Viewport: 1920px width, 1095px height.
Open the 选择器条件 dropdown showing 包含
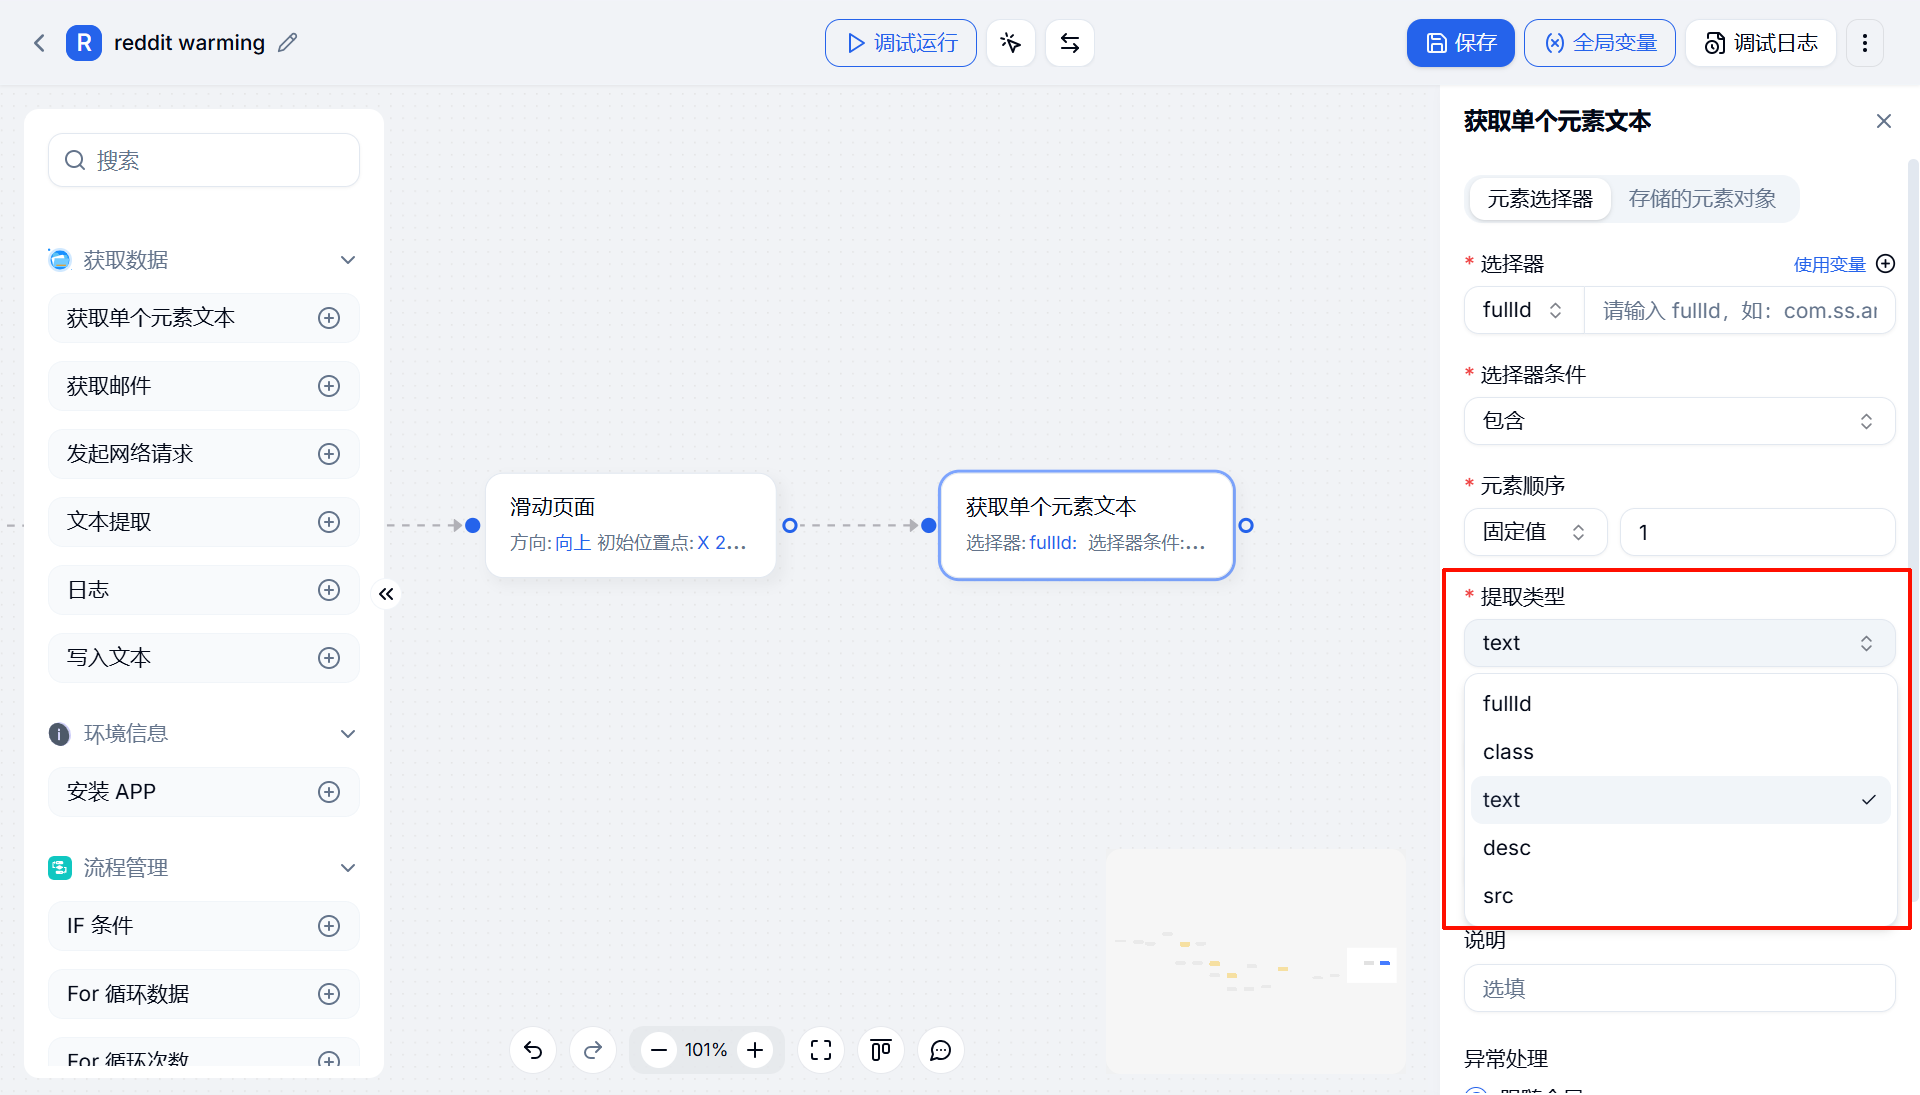click(x=1680, y=421)
